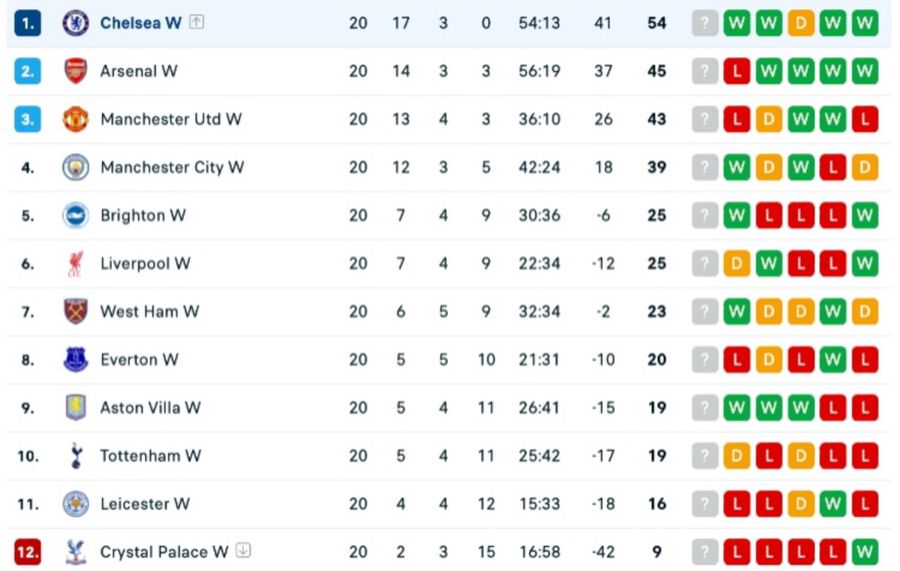
Task: Click the promotion arrow icon beside Chelsea W
Action: (x=197, y=22)
